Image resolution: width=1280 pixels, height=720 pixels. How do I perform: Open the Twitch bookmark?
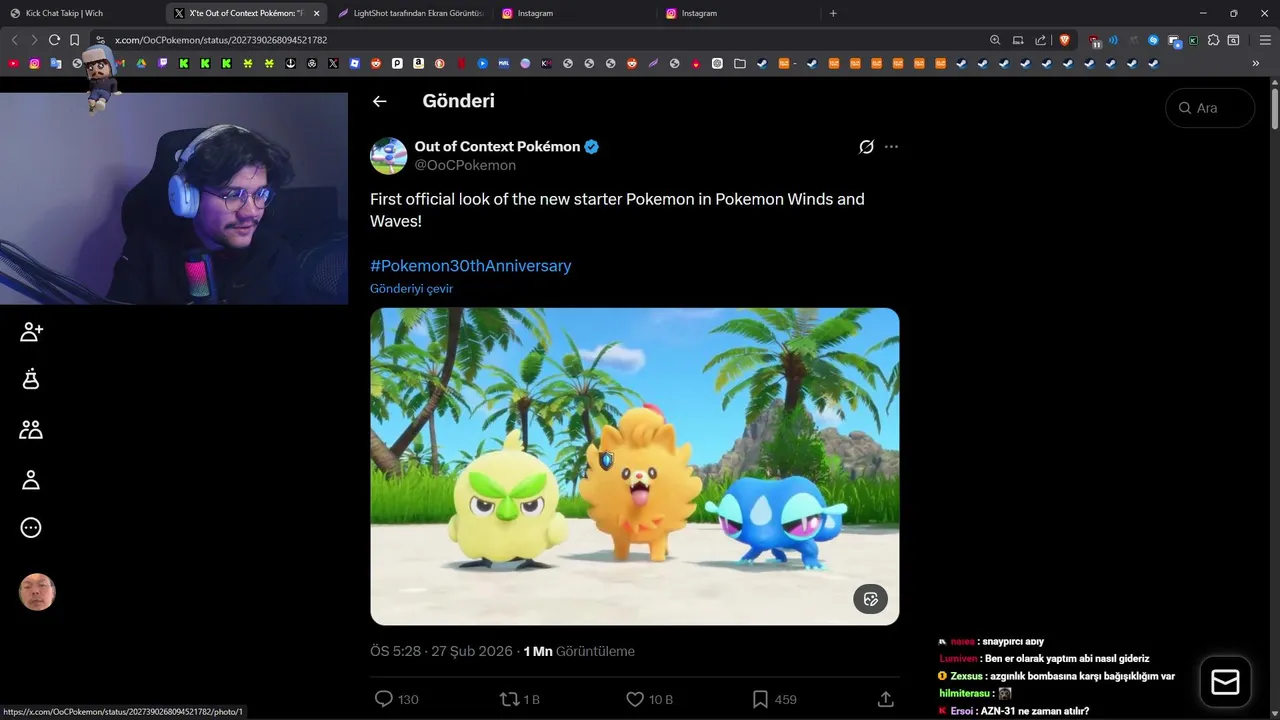click(163, 63)
